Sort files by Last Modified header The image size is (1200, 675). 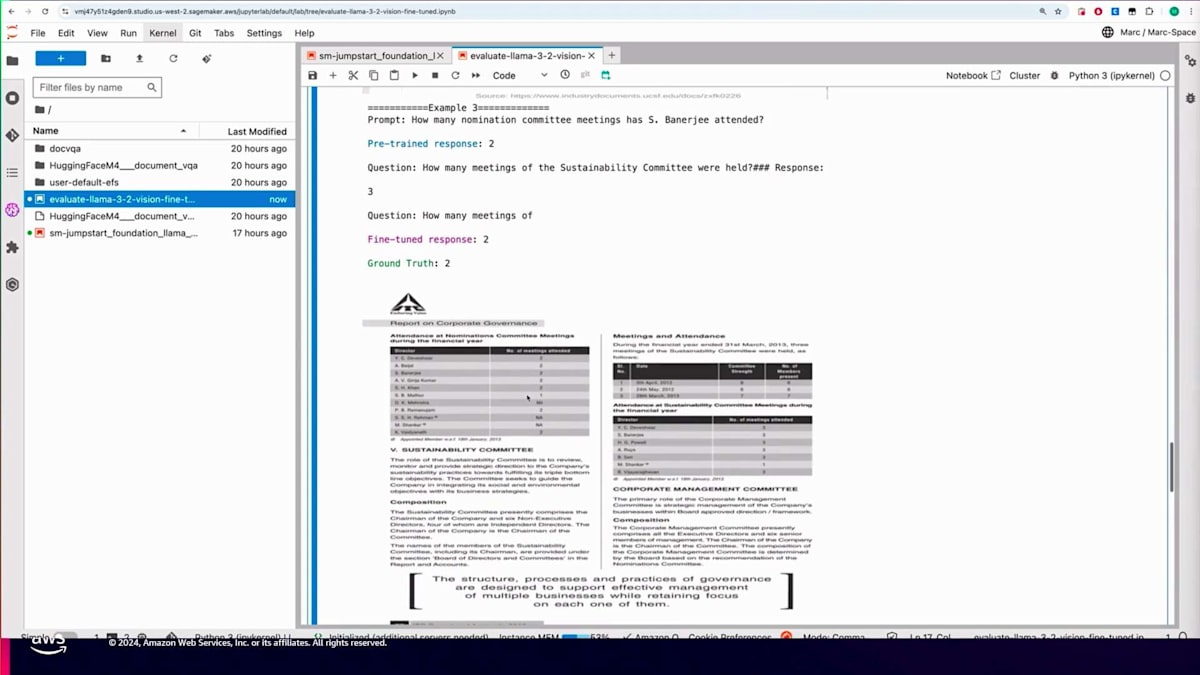257,131
